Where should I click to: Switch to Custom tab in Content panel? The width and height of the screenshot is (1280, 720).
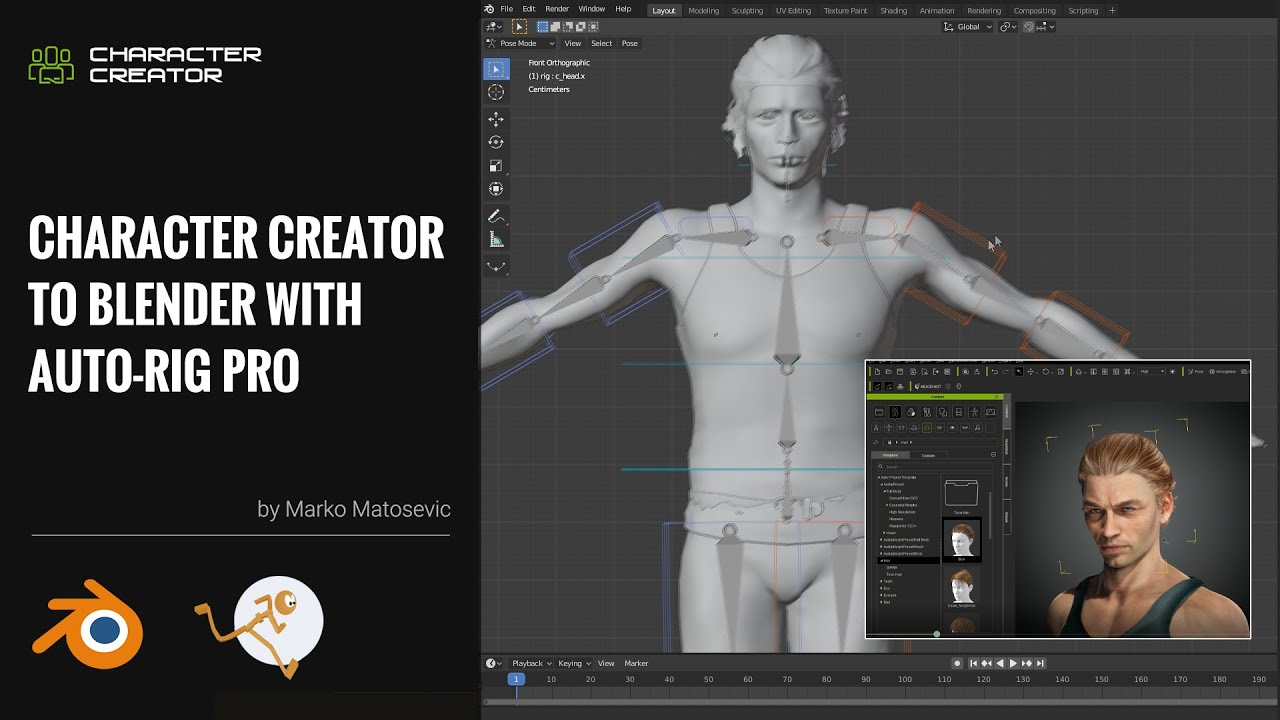pos(928,455)
